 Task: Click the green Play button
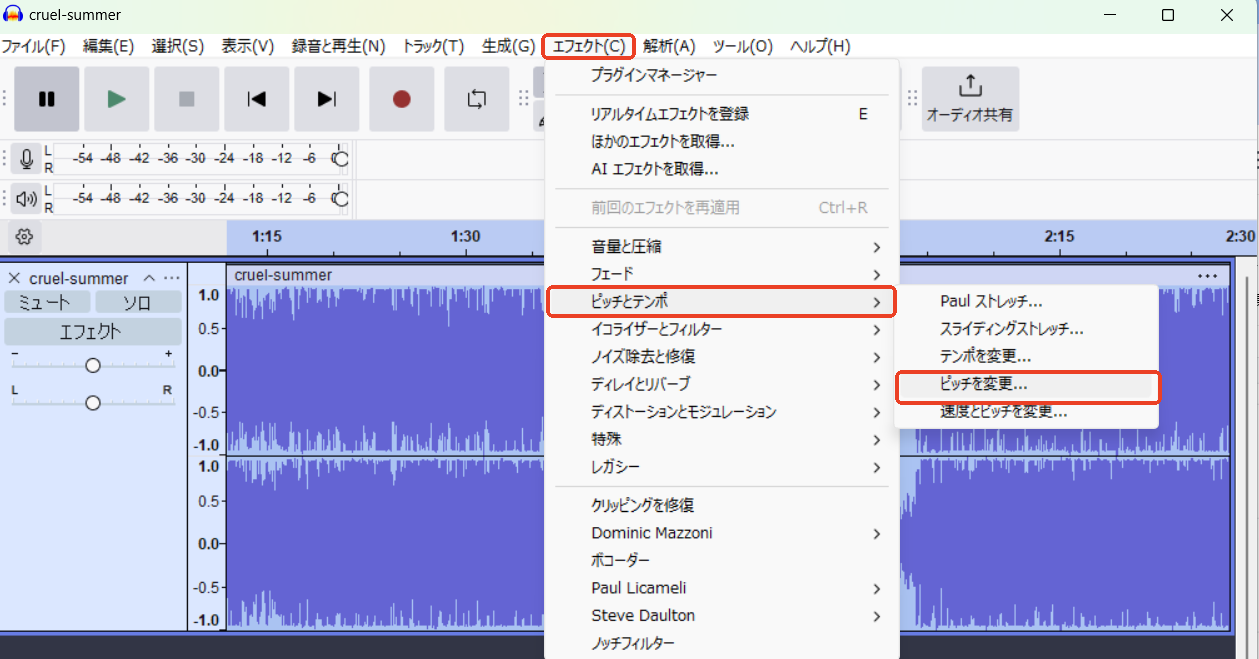[116, 98]
